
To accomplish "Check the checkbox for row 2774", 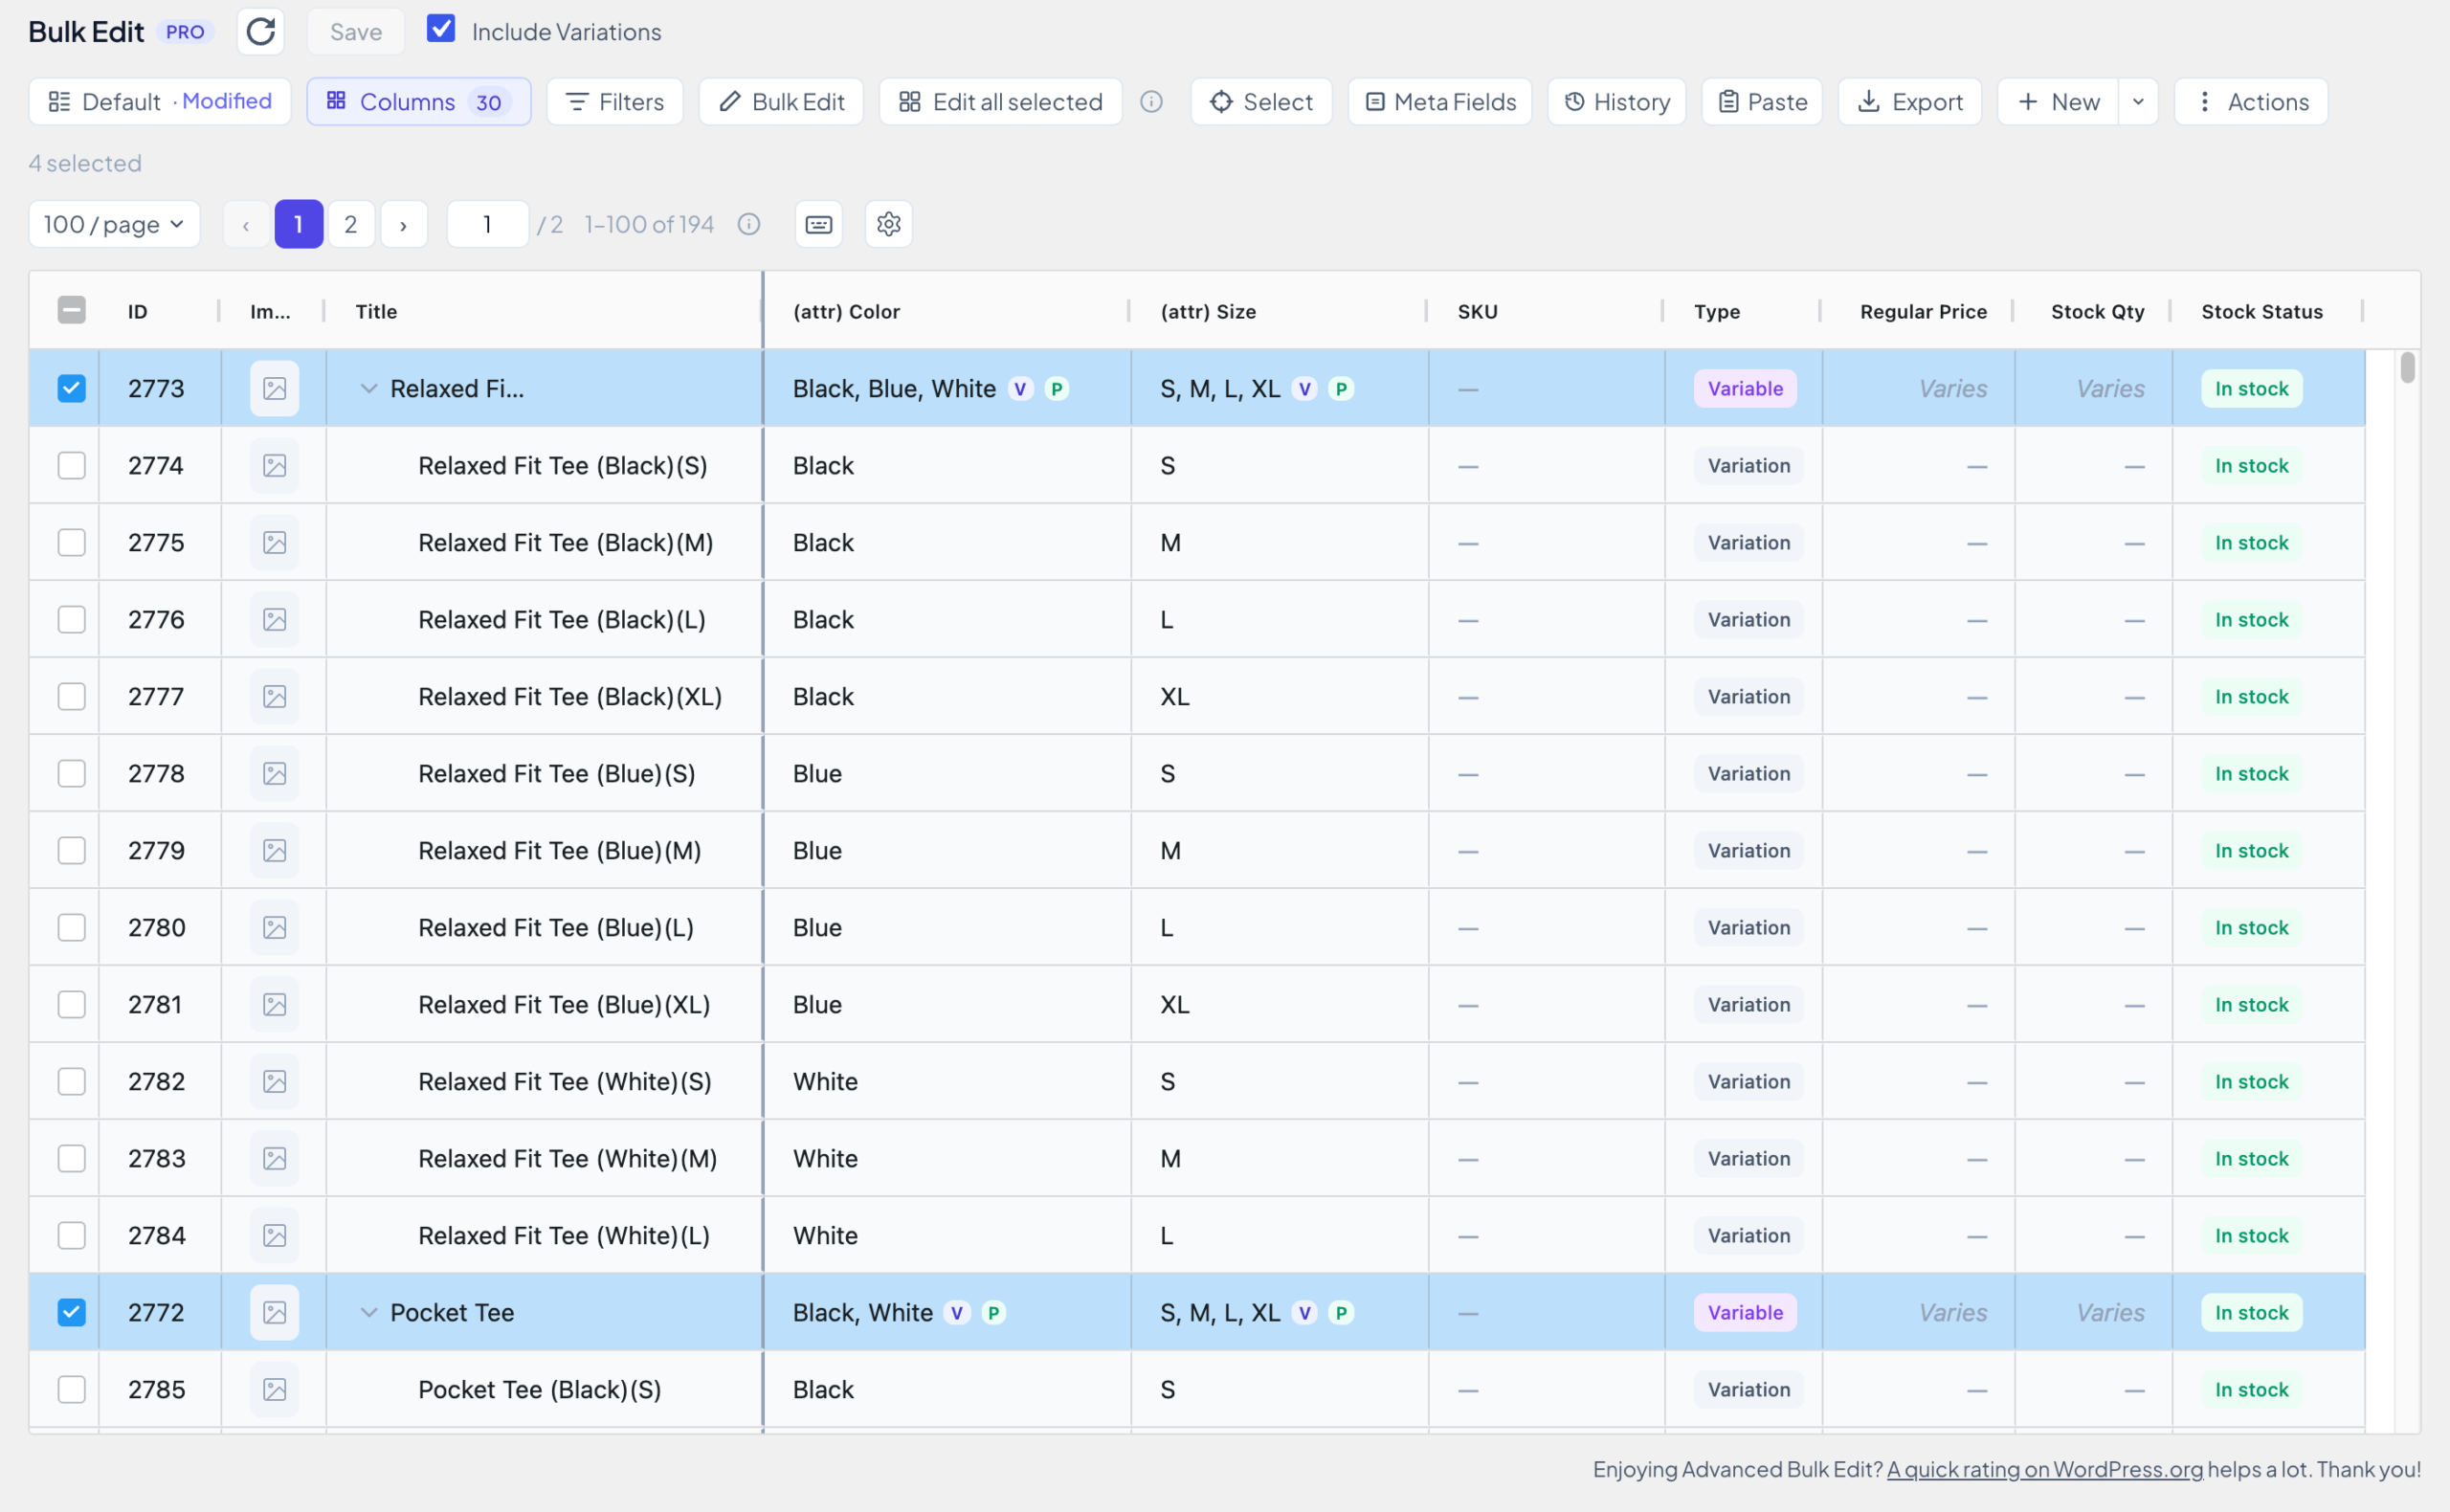I will pyautogui.click(x=71, y=465).
